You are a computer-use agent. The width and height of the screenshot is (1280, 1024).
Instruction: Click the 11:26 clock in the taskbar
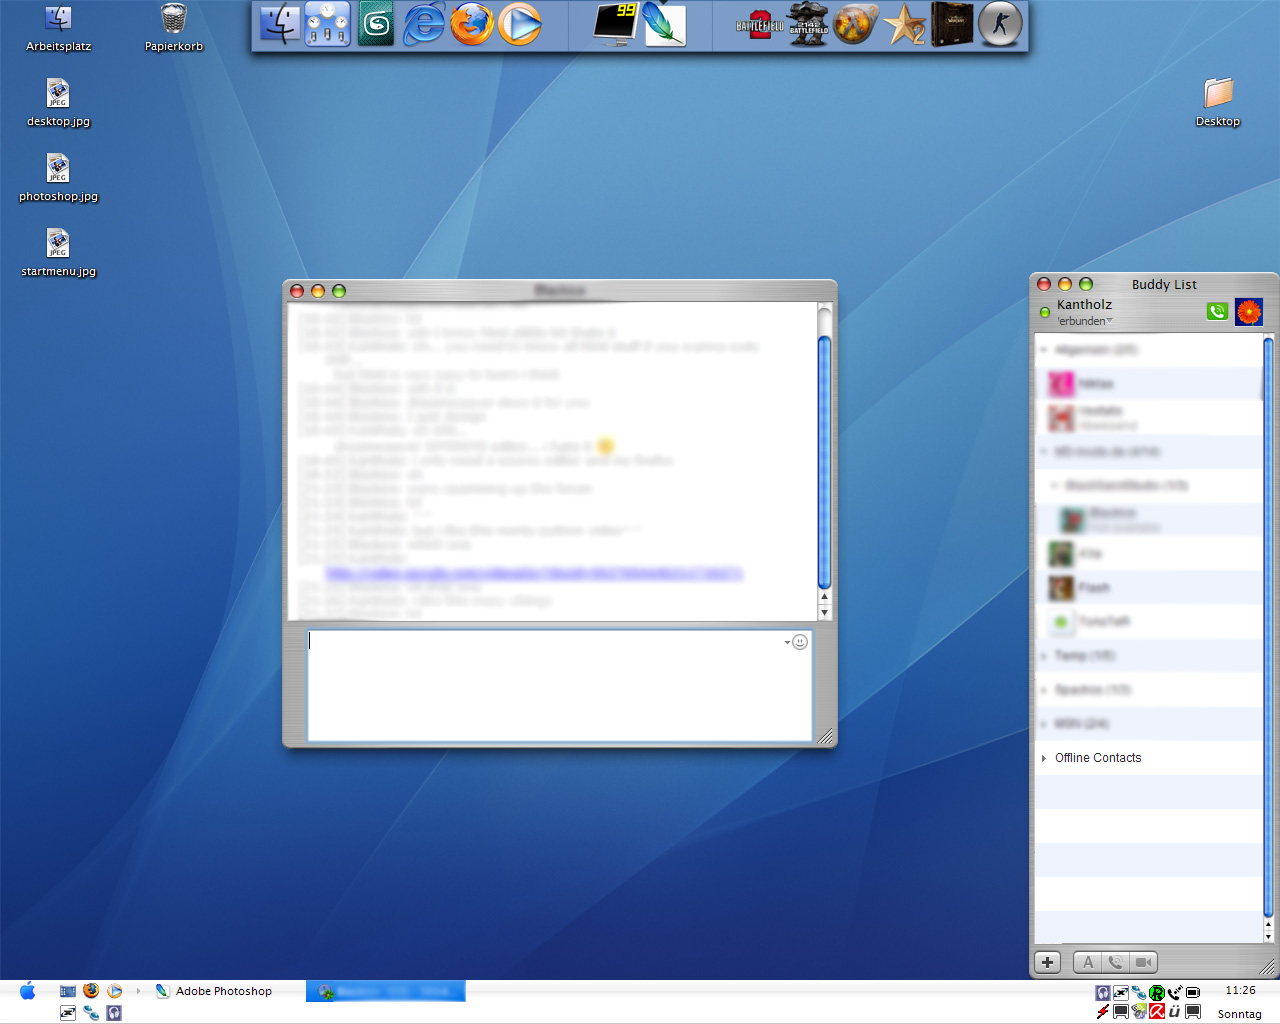click(1240, 990)
